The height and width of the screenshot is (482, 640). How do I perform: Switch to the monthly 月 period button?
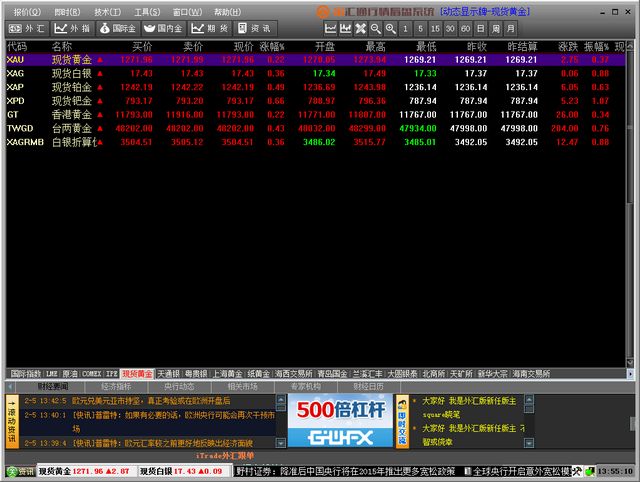(511, 29)
